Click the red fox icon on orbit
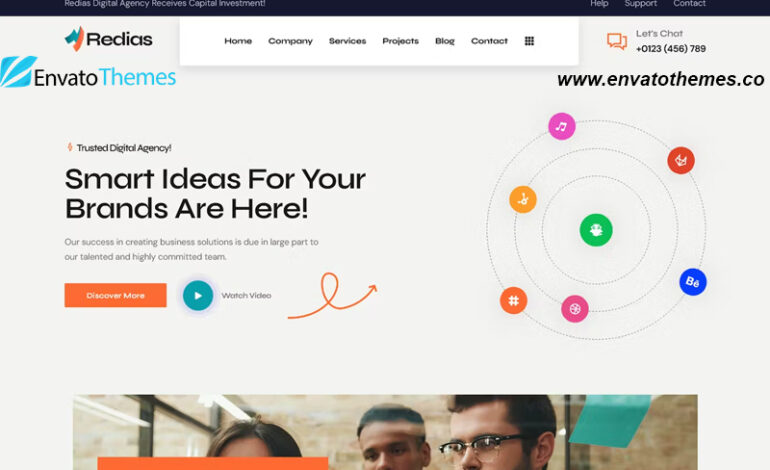The height and width of the screenshot is (470, 770). point(681,160)
